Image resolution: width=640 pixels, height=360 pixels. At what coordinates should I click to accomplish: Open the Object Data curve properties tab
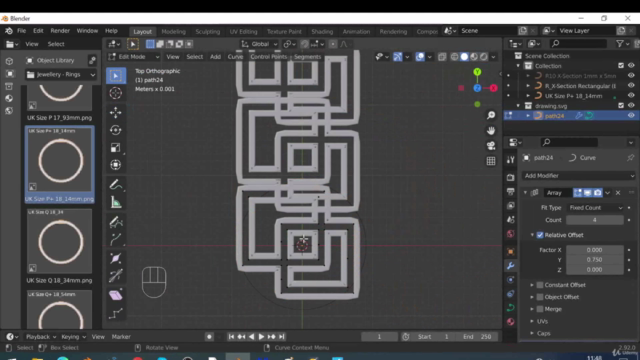tap(511, 308)
